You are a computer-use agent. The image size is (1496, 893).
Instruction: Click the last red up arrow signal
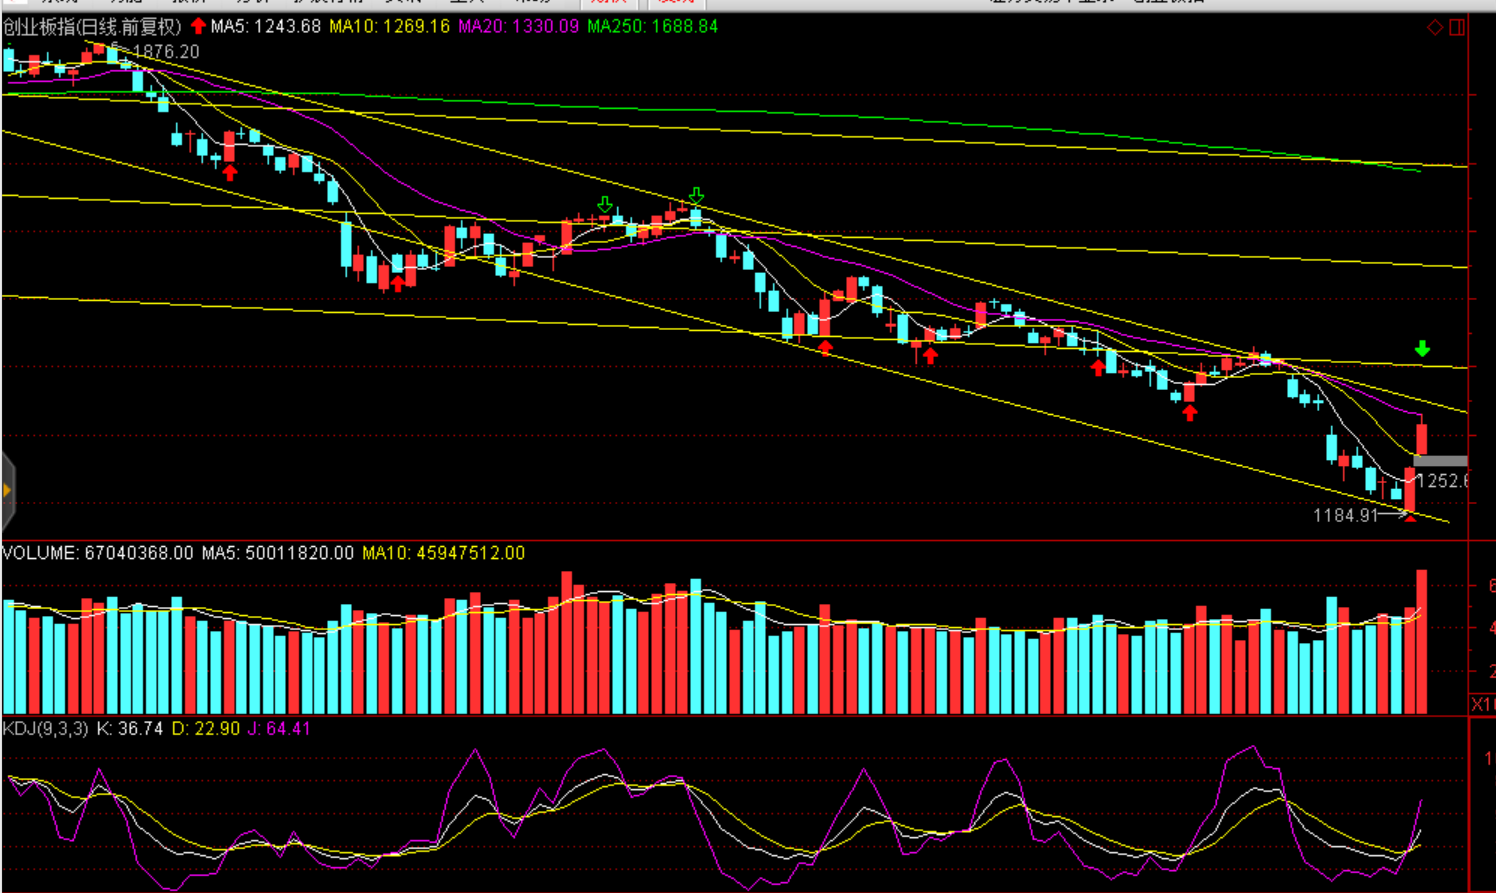(1189, 412)
